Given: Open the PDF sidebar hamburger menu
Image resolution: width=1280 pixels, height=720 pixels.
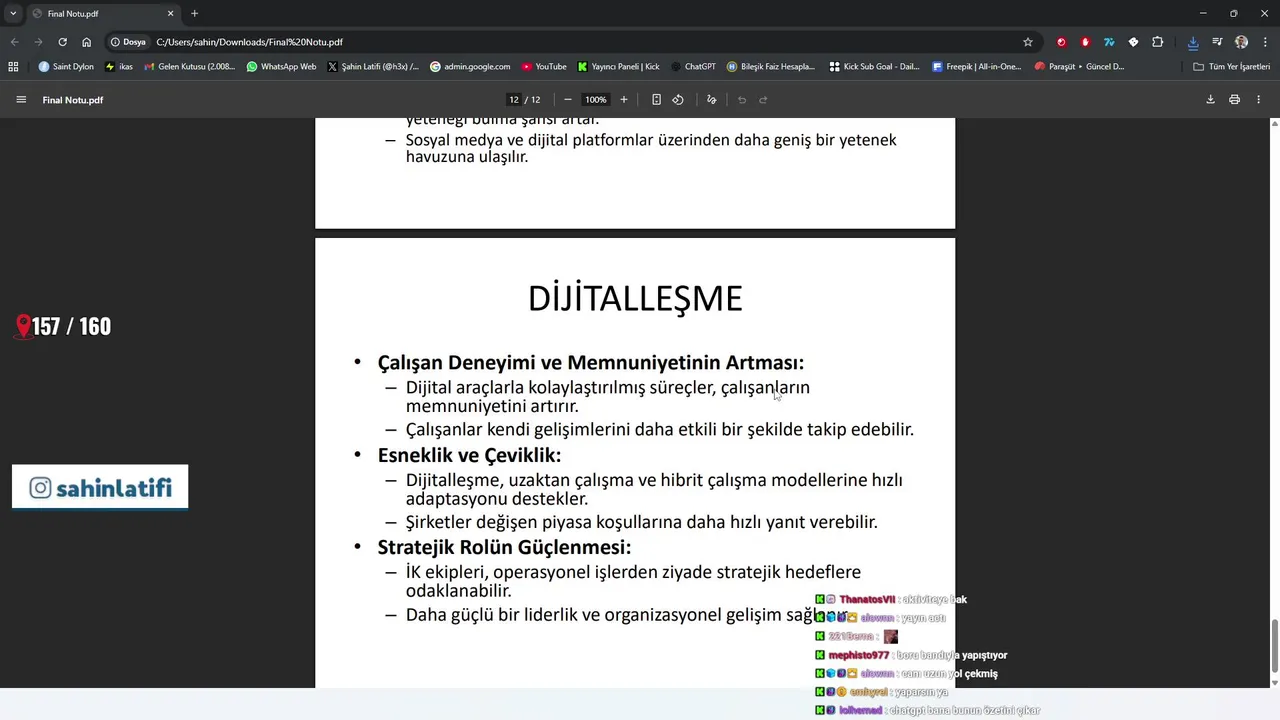Looking at the screenshot, I should [x=21, y=100].
